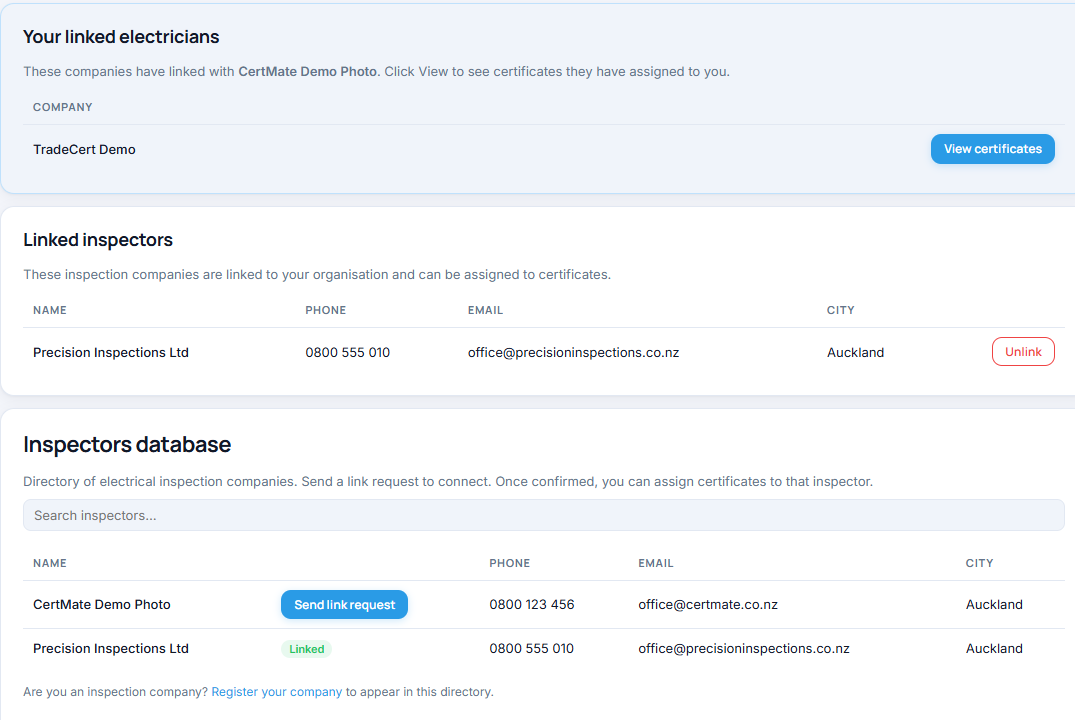Click phone 0800 555 010 in Linked inspectors

[x=348, y=352]
